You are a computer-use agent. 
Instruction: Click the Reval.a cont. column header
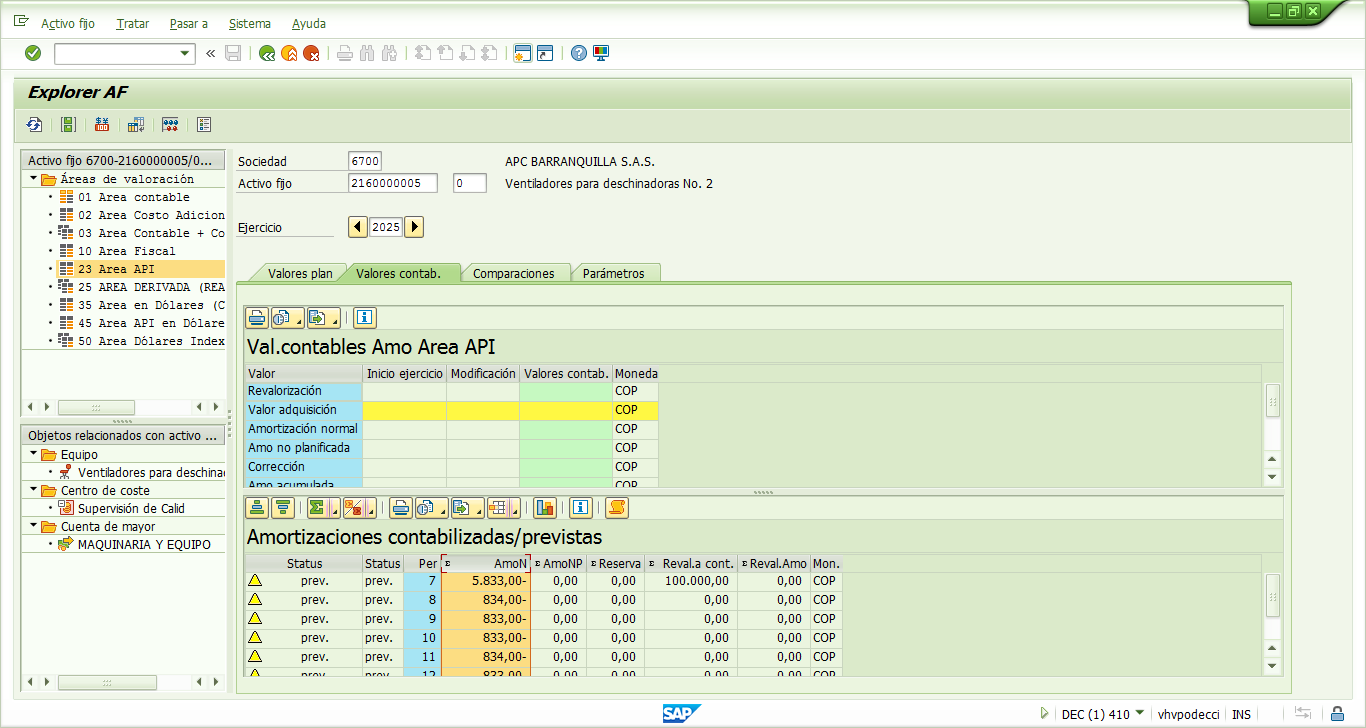click(x=691, y=564)
